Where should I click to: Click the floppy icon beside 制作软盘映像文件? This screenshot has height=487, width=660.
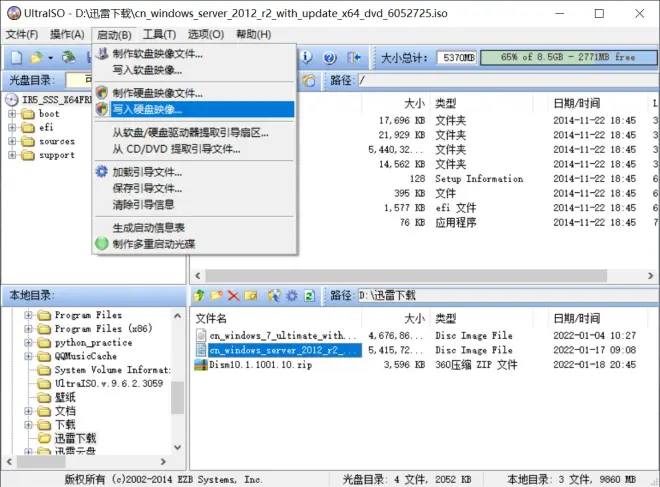101,53
